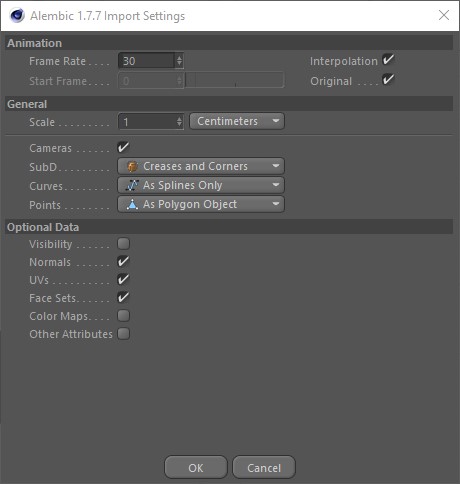460x484 pixels.
Task: Tick the Other Attributes checkbox
Action: tap(123, 334)
